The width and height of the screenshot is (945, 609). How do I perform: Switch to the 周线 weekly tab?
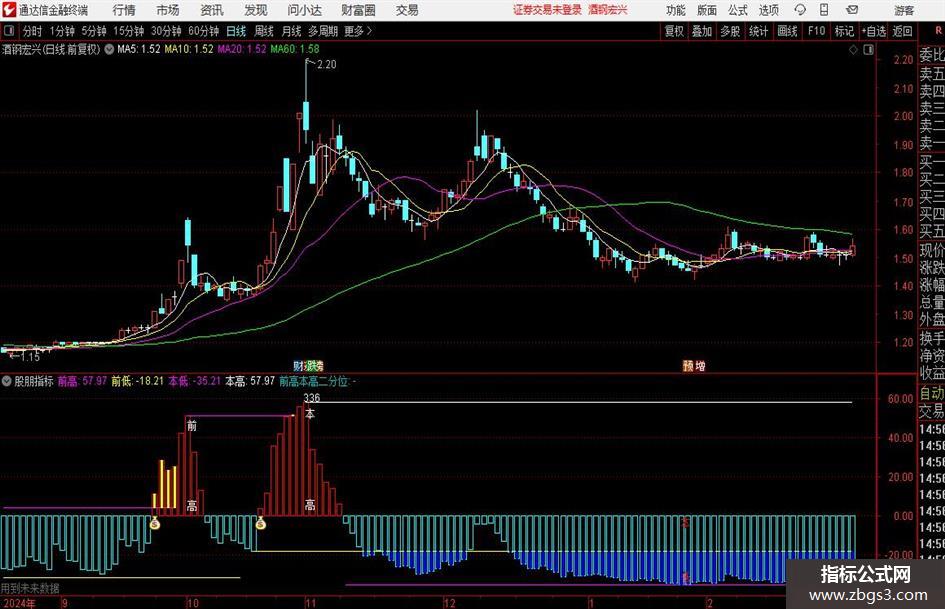264,31
